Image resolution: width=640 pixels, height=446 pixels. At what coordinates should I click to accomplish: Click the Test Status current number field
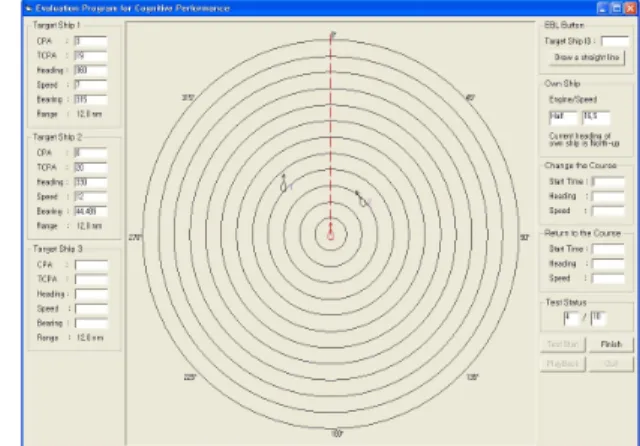(x=571, y=318)
